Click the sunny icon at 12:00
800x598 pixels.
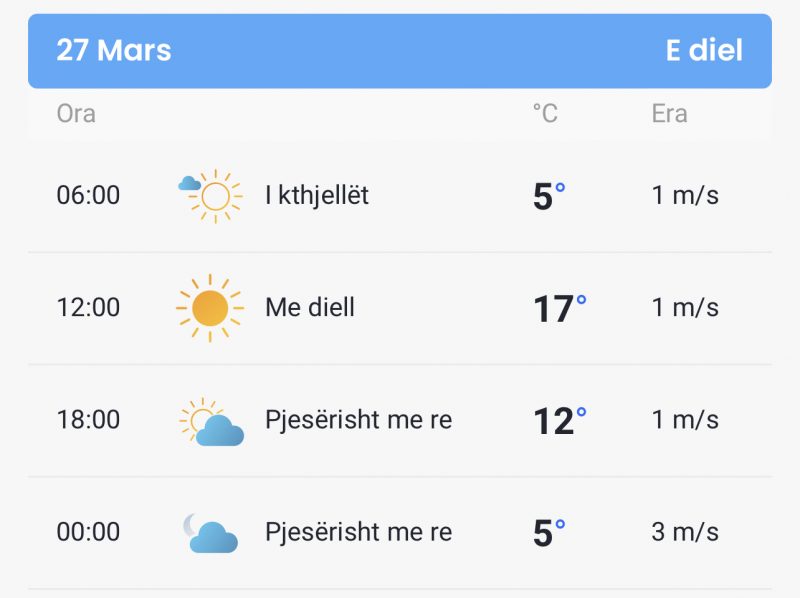coord(210,308)
